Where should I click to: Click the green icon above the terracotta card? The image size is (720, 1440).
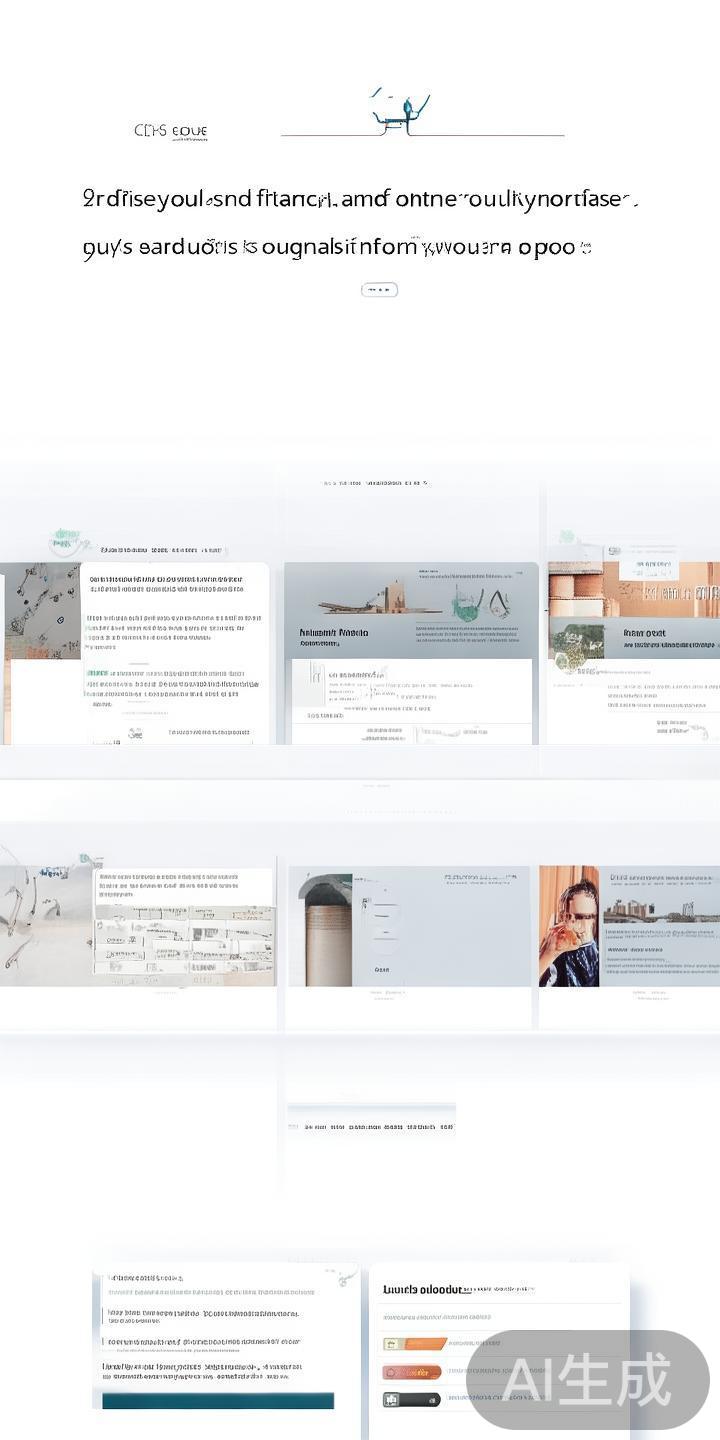point(568,538)
